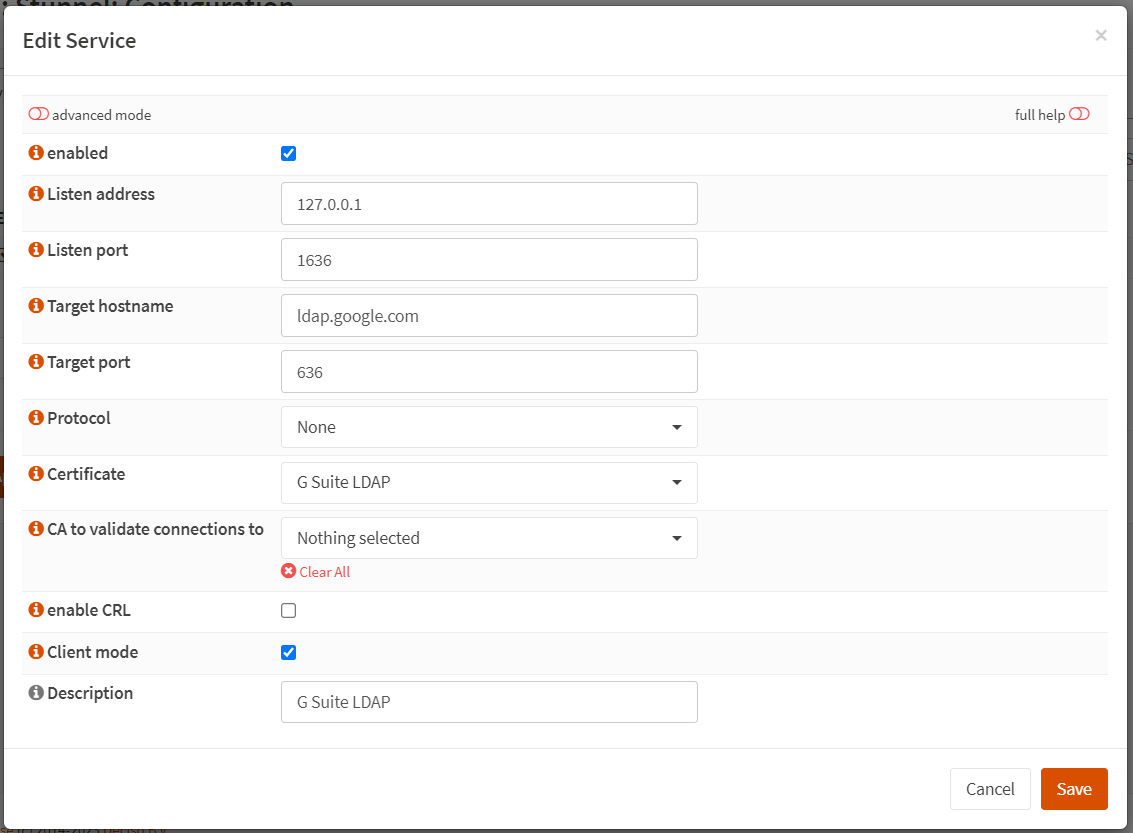Check the enable CRL checkbox
Image resolution: width=1133 pixels, height=833 pixels.
tap(288, 610)
